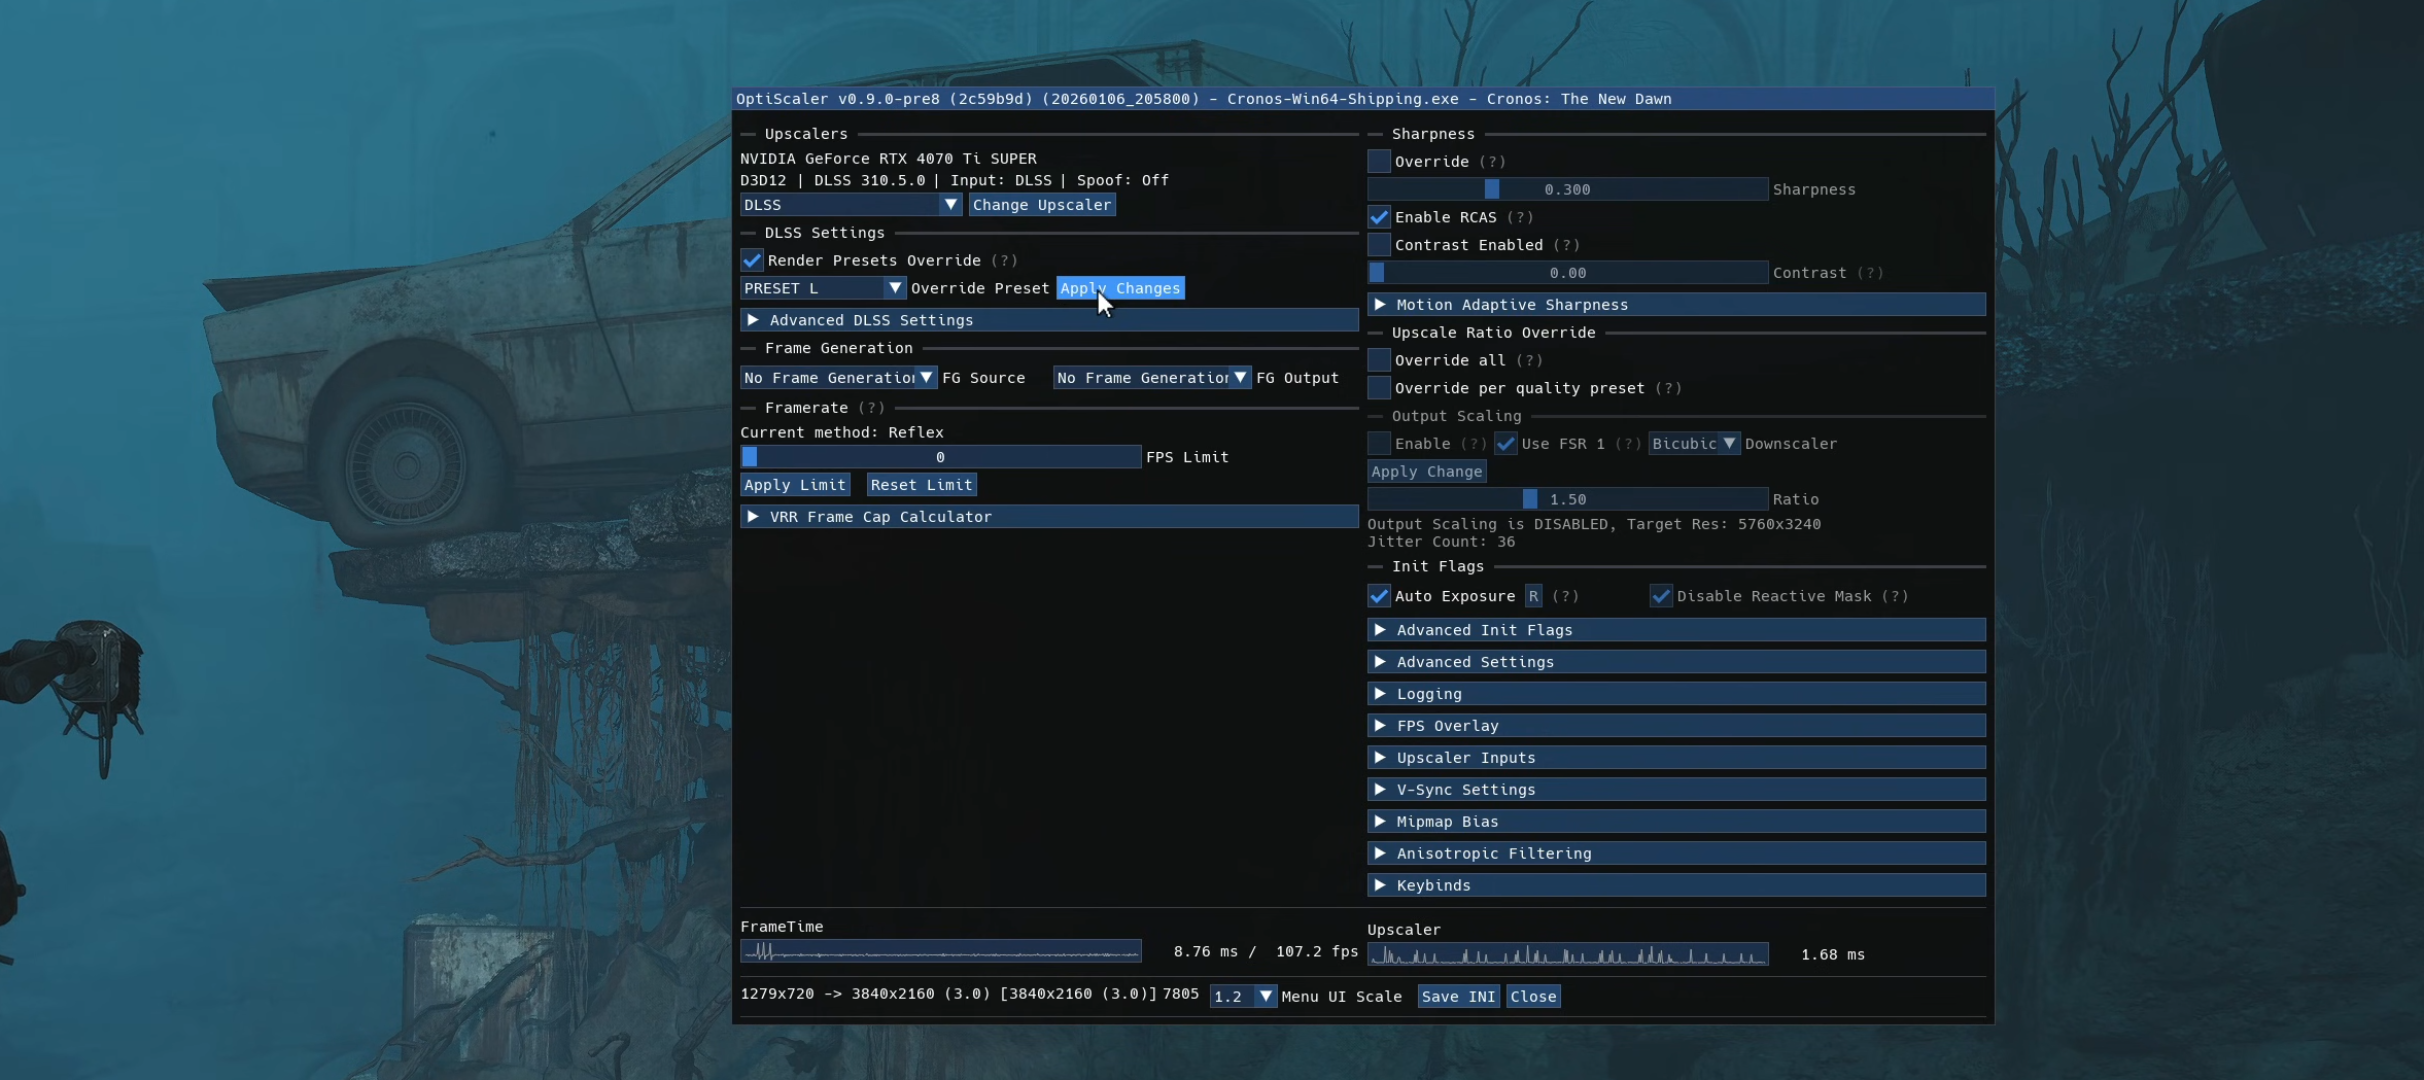Expand FPS Overlay settings
This screenshot has height=1080, width=2424.
1380,726
